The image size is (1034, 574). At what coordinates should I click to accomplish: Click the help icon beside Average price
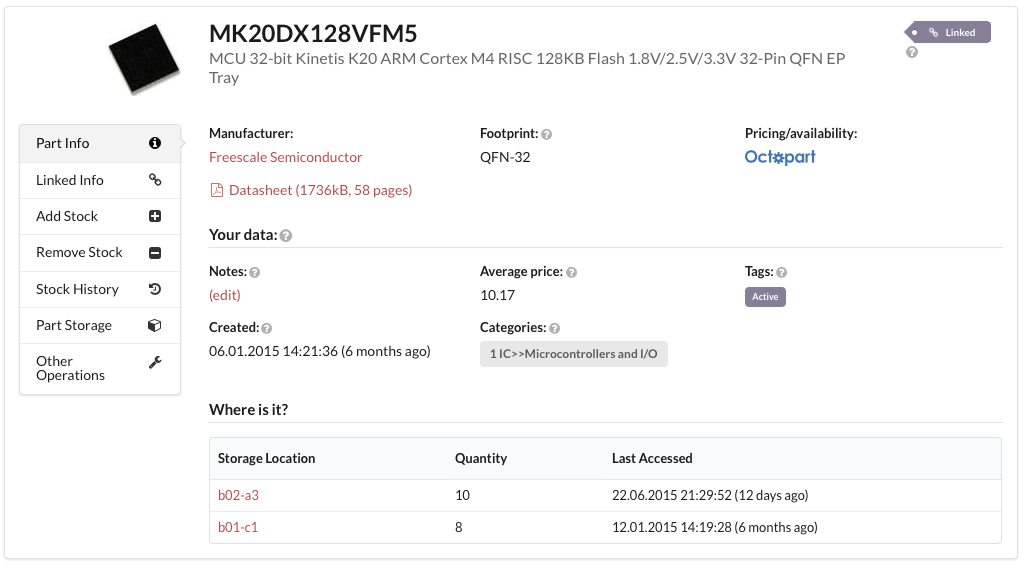pyautogui.click(x=572, y=272)
